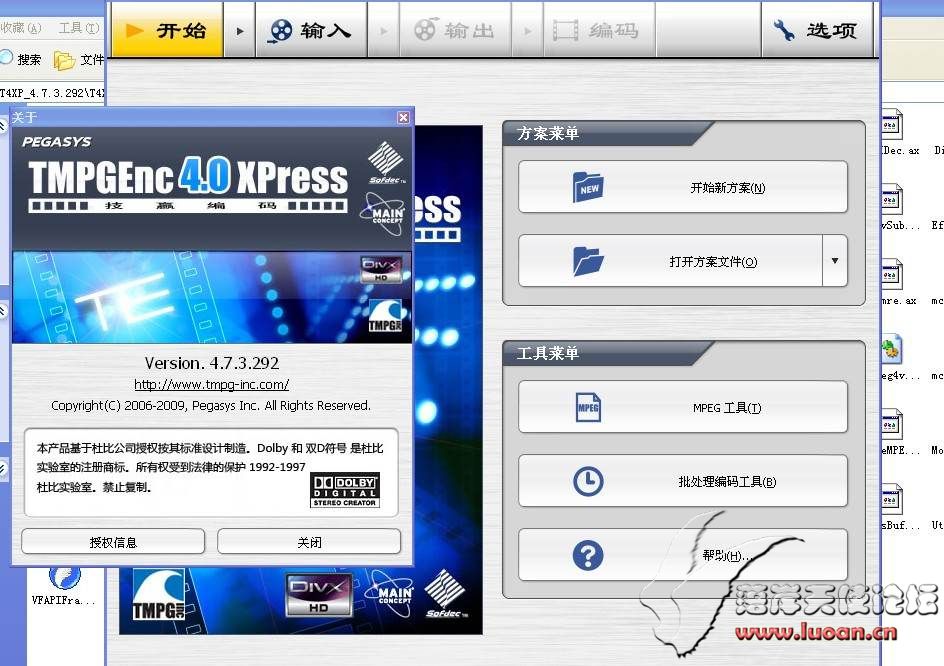Image resolution: width=944 pixels, height=666 pixels.
Task: Click the Explorer address path T4XP_4.7.3.292
Action: tap(52, 93)
